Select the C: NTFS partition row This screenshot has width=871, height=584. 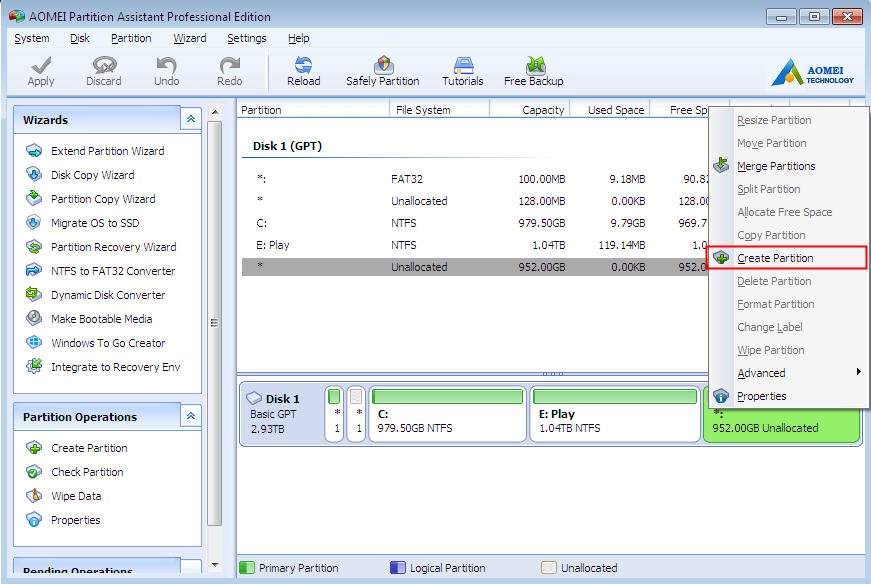pyautogui.click(x=475, y=223)
